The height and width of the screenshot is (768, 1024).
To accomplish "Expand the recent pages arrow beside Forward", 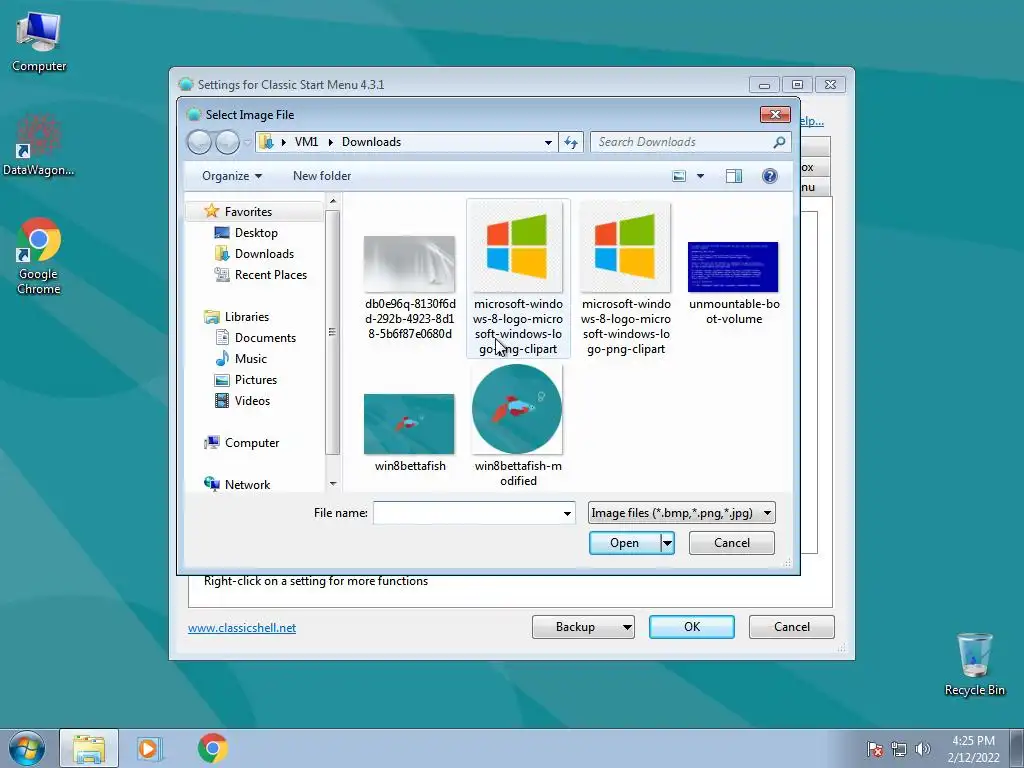I will pyautogui.click(x=247, y=142).
